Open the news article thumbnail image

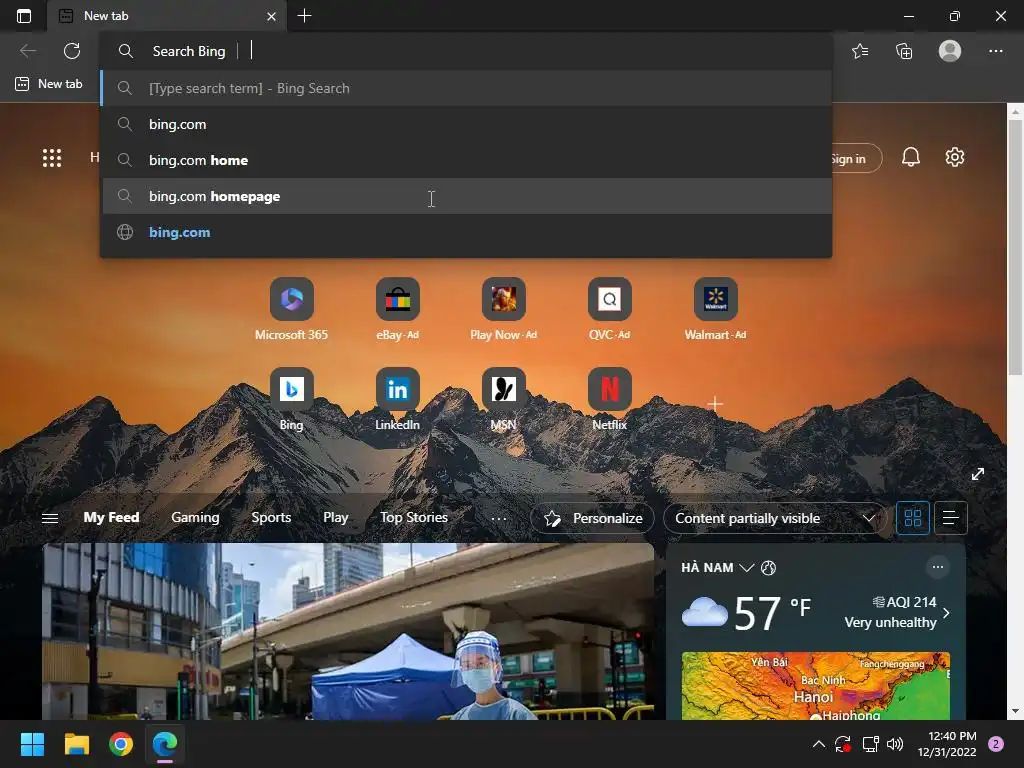click(348, 632)
